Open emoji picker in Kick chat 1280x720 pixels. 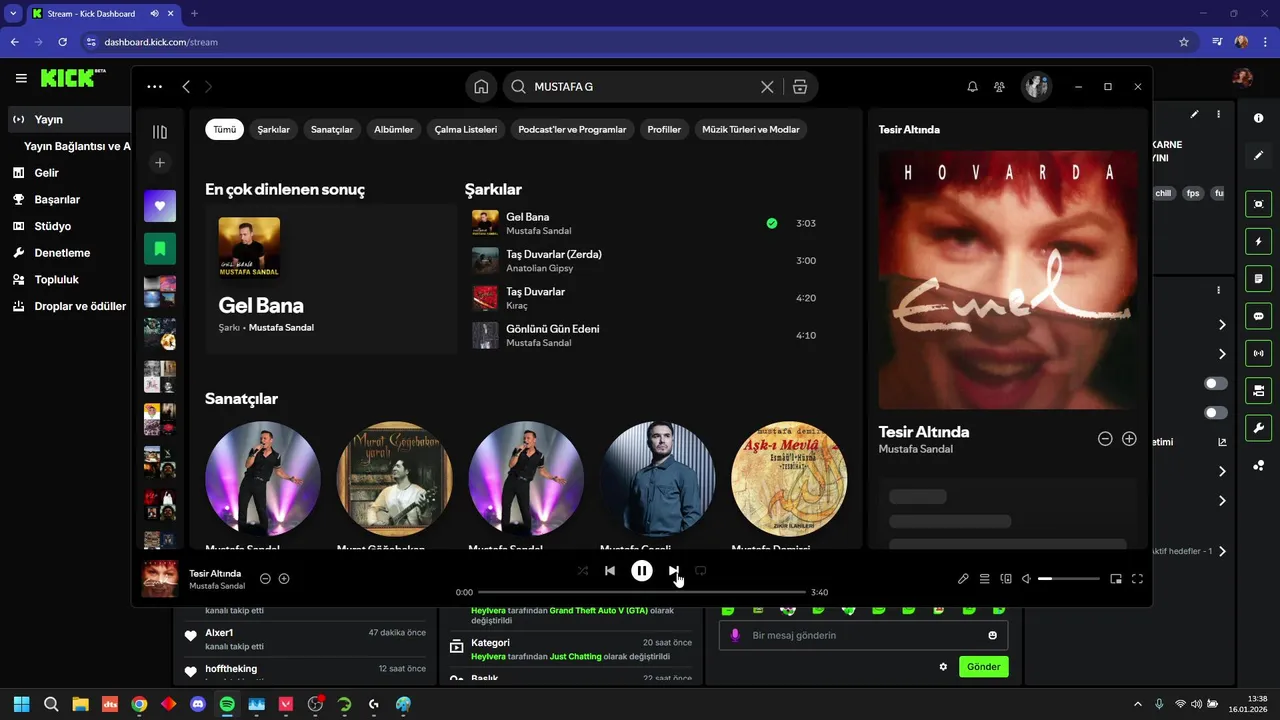(993, 635)
